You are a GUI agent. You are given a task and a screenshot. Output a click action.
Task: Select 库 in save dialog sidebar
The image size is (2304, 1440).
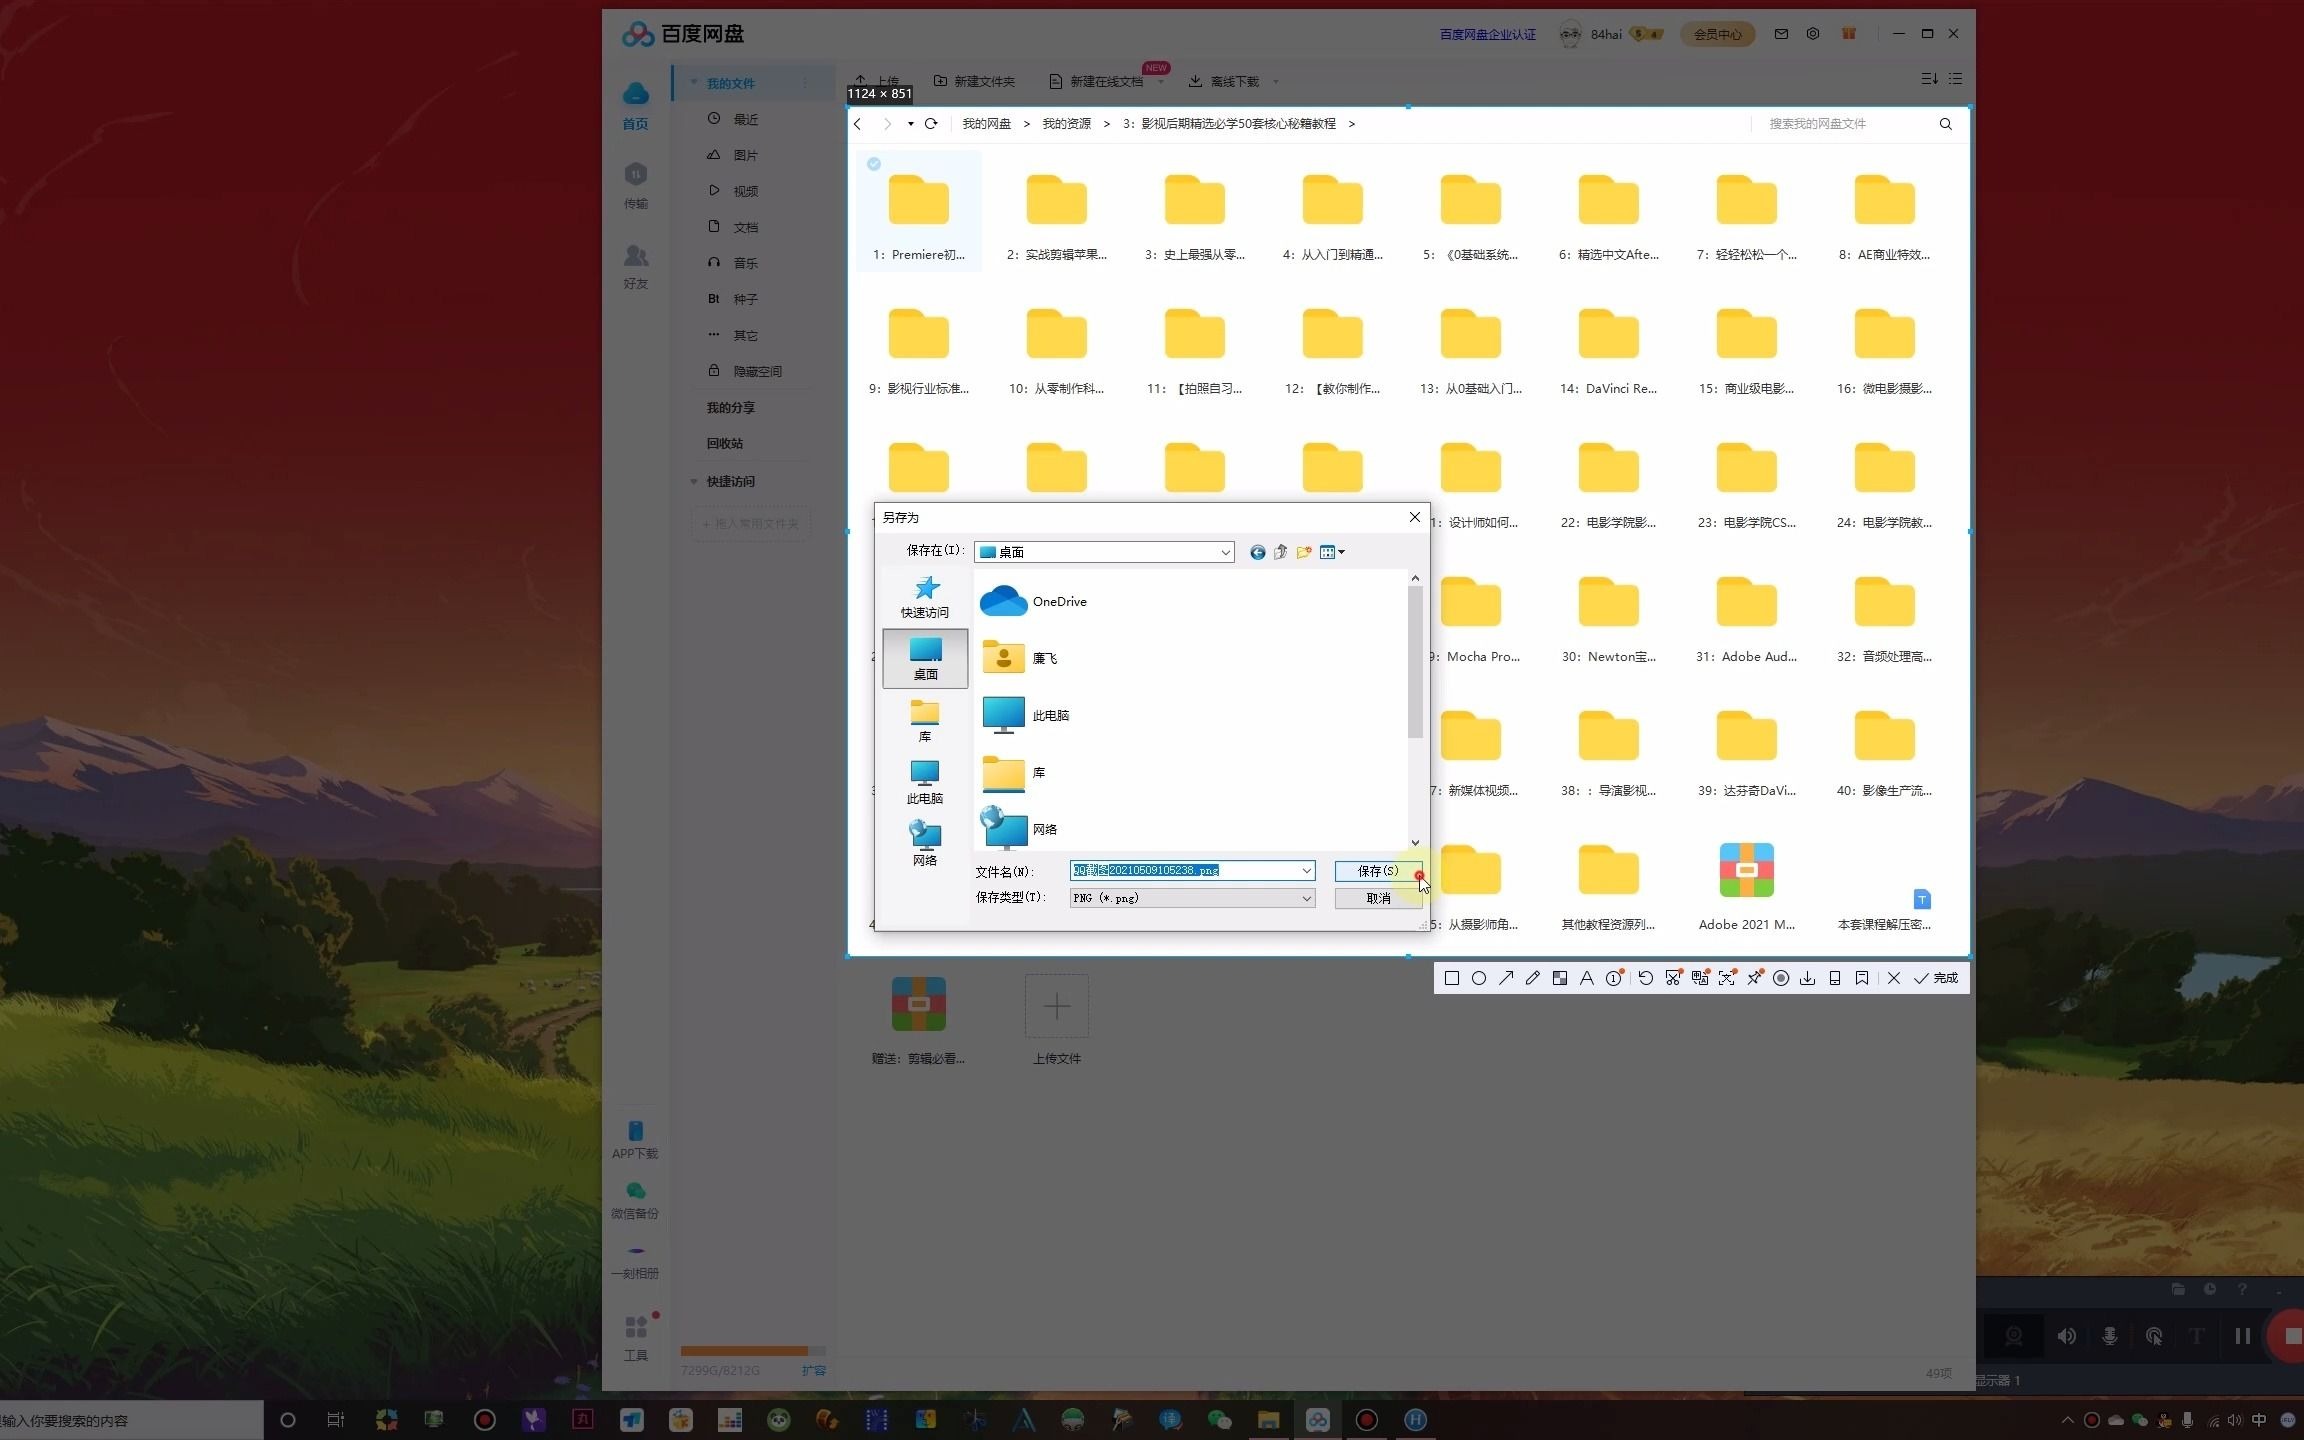[x=925, y=721]
